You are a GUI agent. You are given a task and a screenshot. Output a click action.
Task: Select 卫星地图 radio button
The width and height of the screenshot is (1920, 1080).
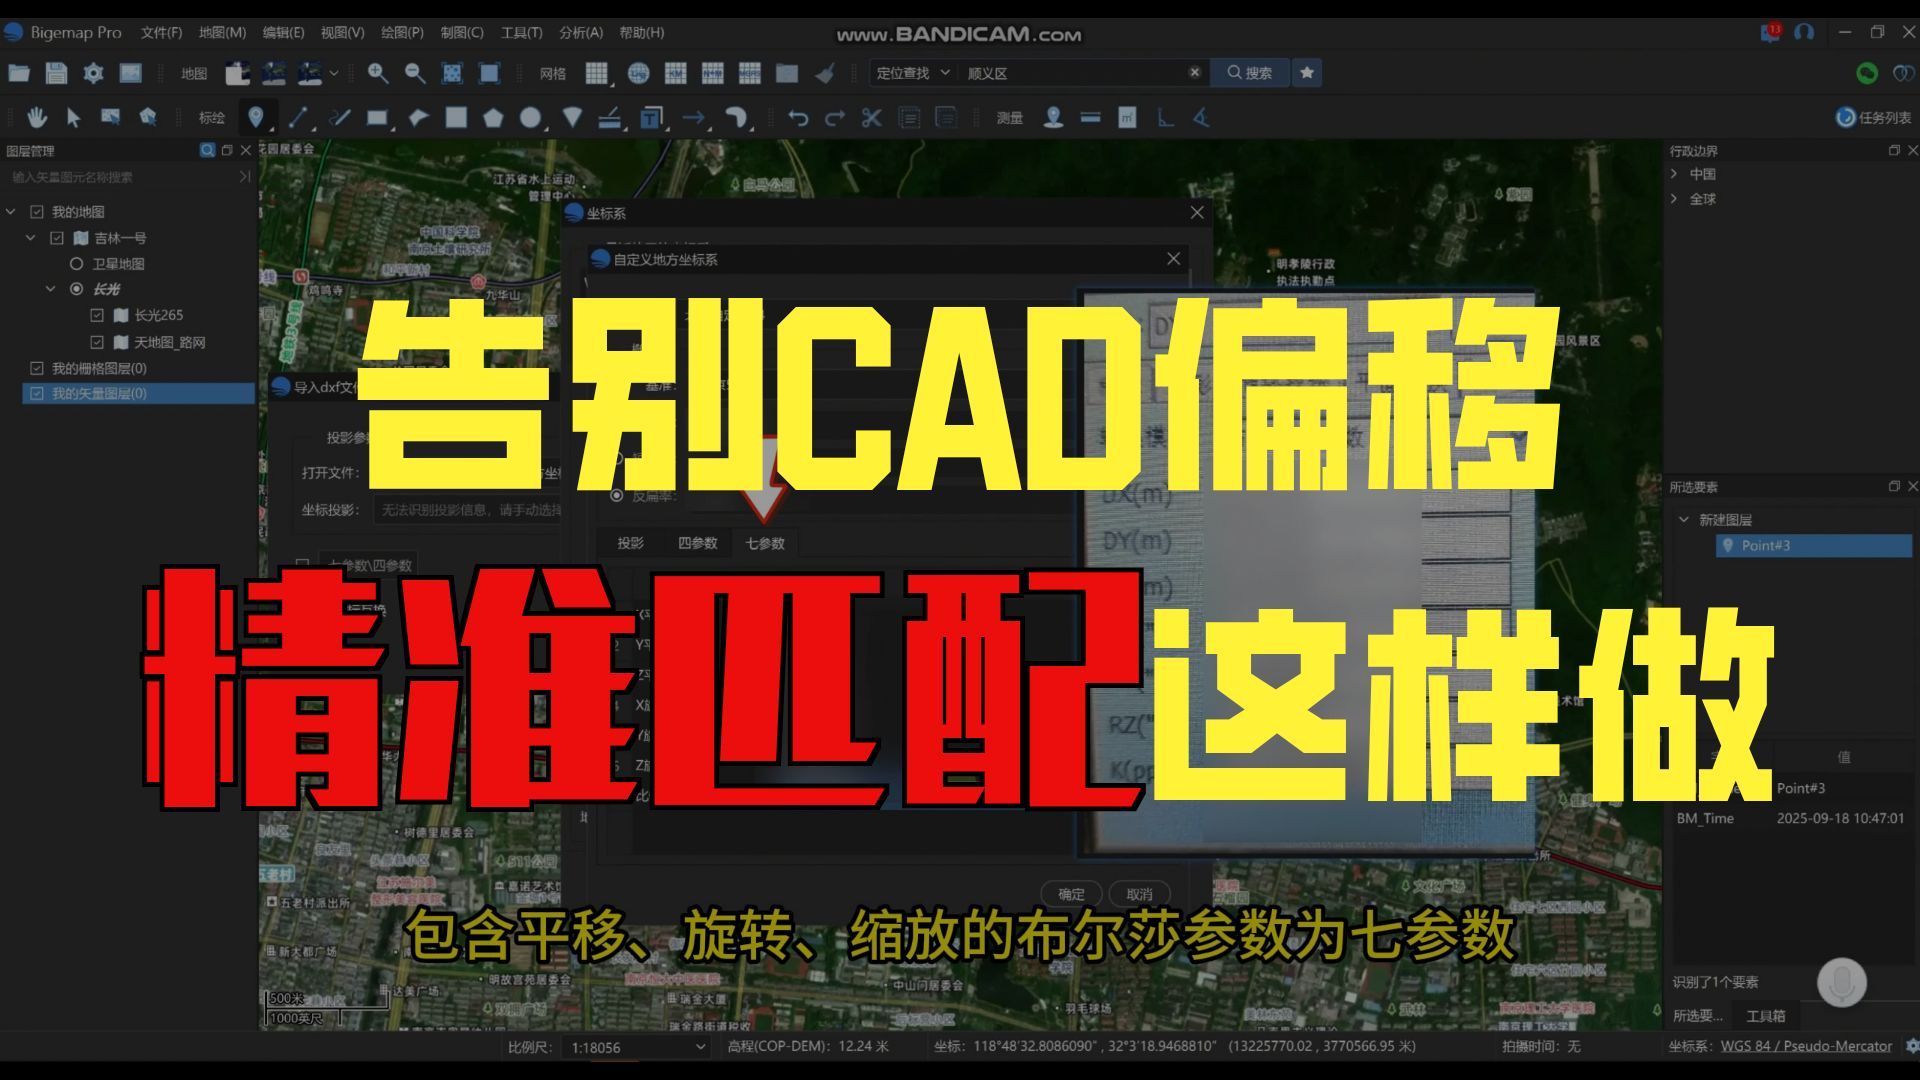pos(76,264)
